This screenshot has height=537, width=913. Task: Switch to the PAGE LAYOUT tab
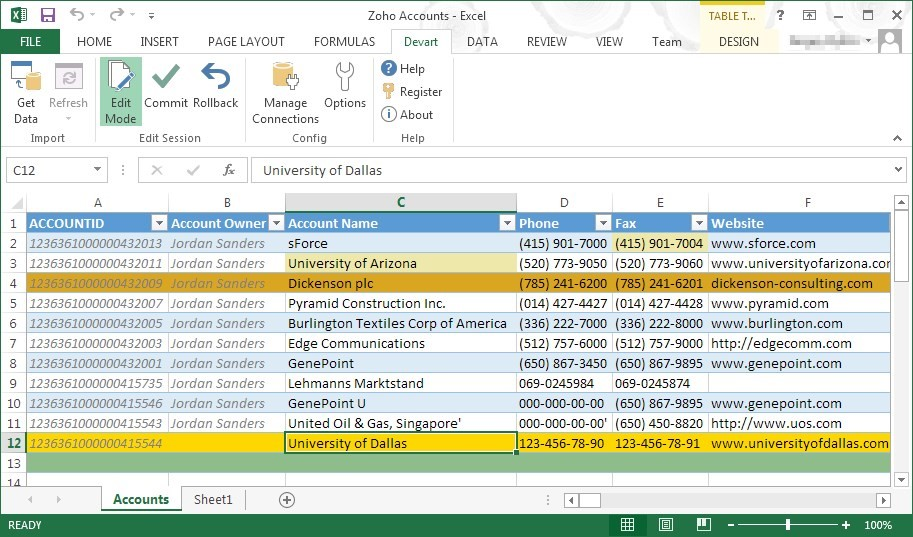[x=246, y=41]
